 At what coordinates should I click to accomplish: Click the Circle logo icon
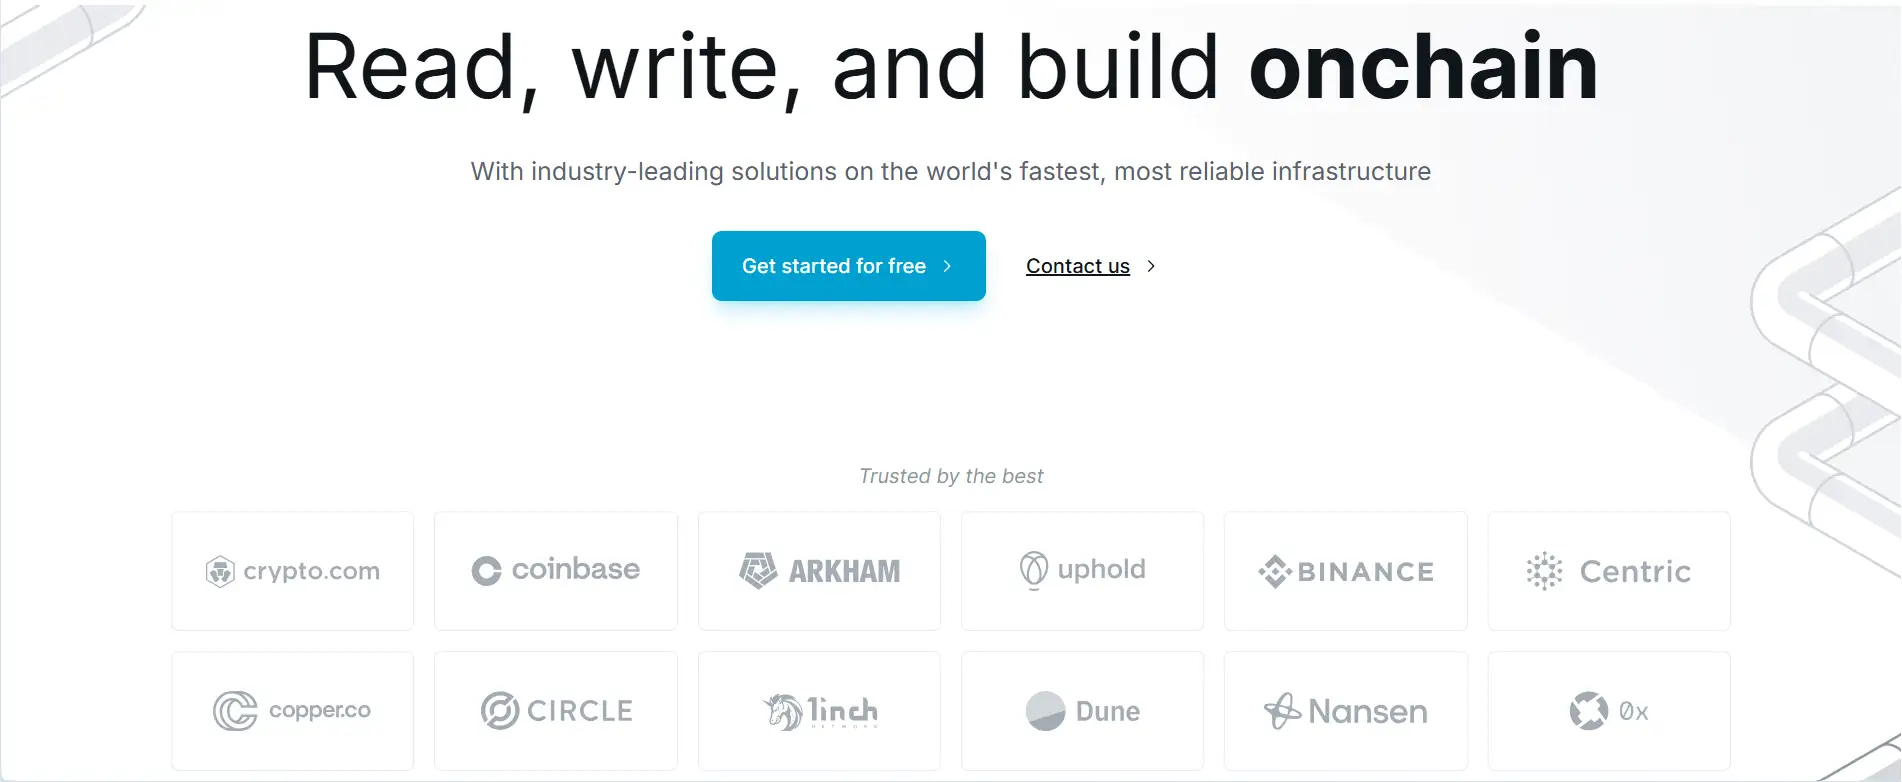499,711
